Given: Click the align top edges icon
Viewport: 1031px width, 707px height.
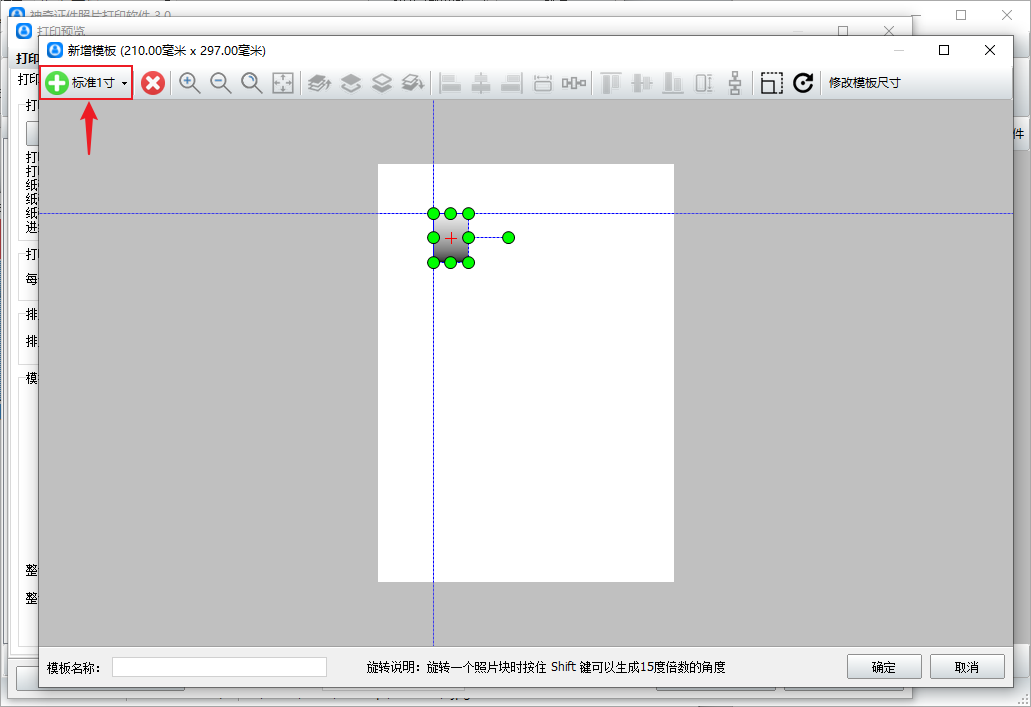Looking at the screenshot, I should (610, 83).
